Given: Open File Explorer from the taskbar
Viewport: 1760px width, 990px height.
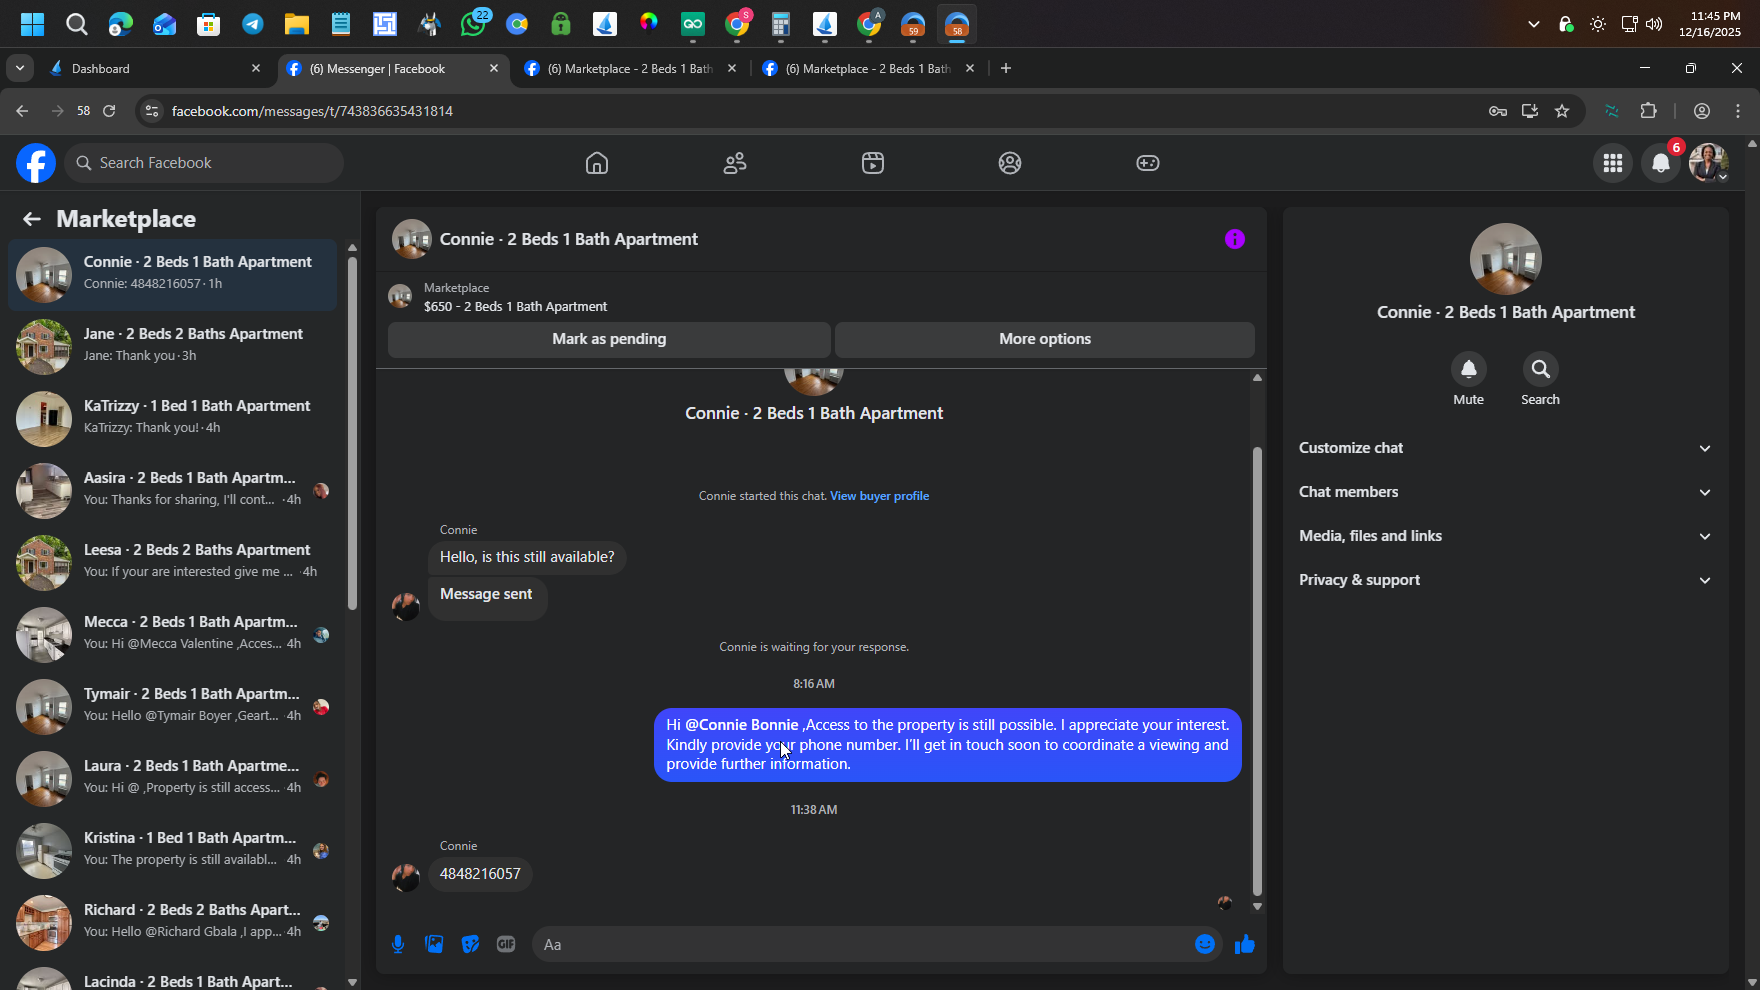Looking at the screenshot, I should 297,24.
